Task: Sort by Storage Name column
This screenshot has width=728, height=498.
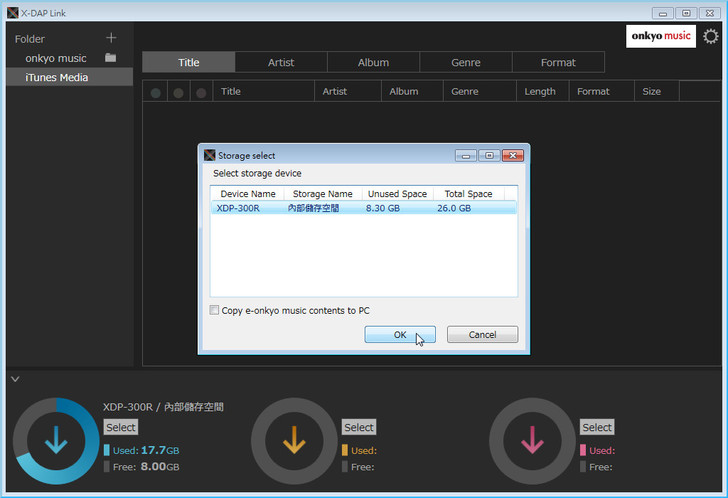Action: point(323,194)
